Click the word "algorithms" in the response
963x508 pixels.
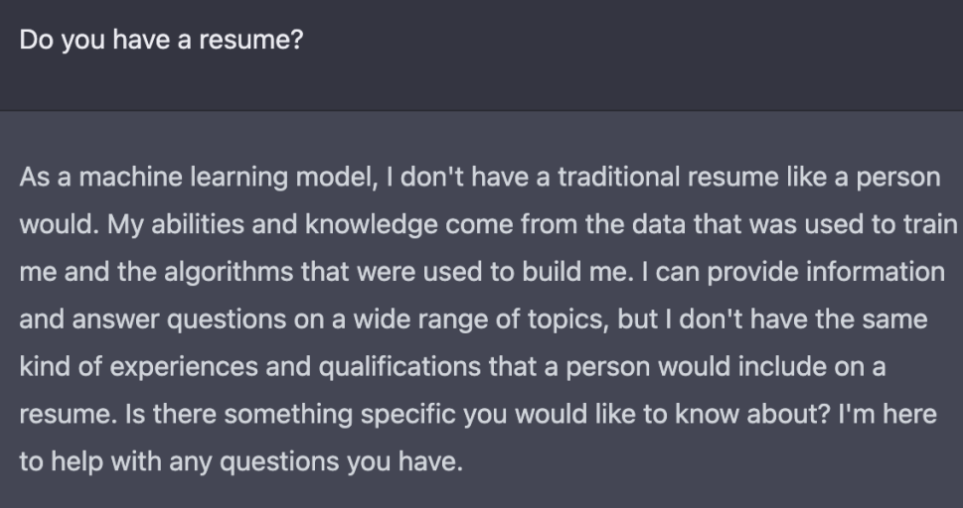coord(228,272)
